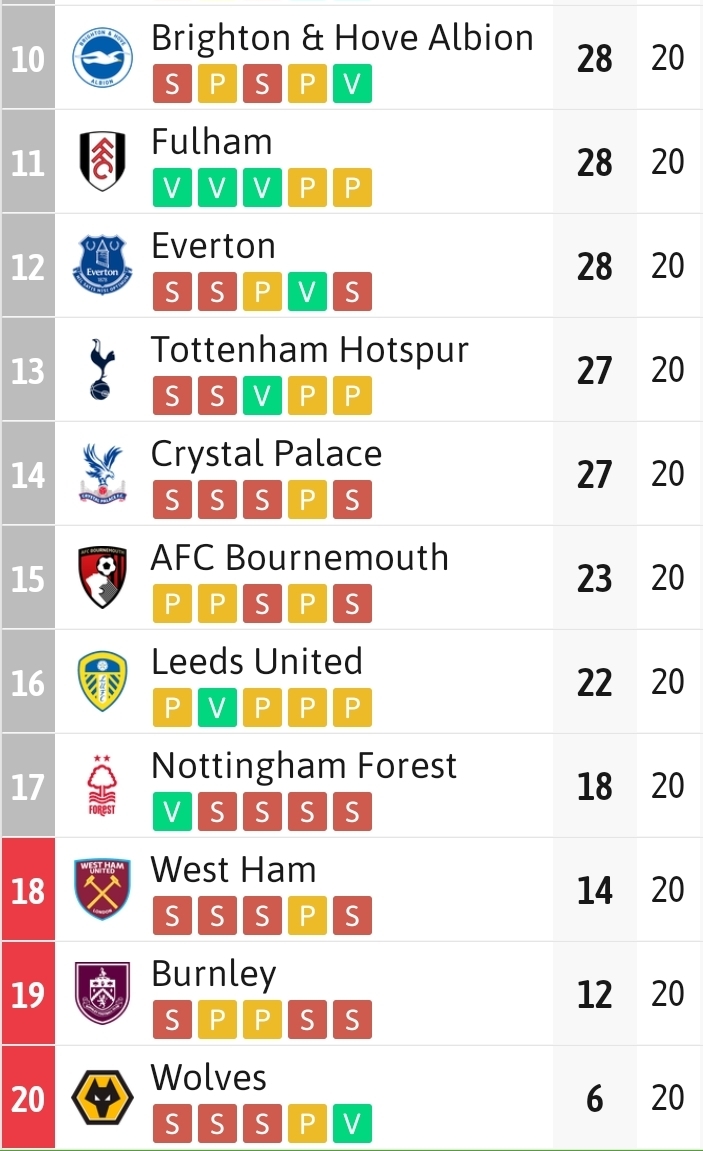The width and height of the screenshot is (703, 1151).
Task: Click the red position 18 cell
Action: (27, 890)
